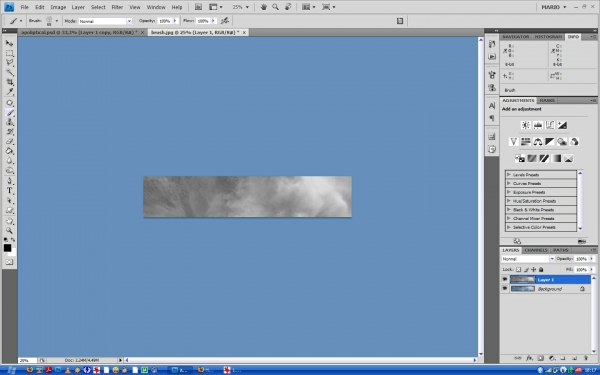The height and width of the screenshot is (375, 600).
Task: Add an Invert adjustment
Action: point(520,158)
